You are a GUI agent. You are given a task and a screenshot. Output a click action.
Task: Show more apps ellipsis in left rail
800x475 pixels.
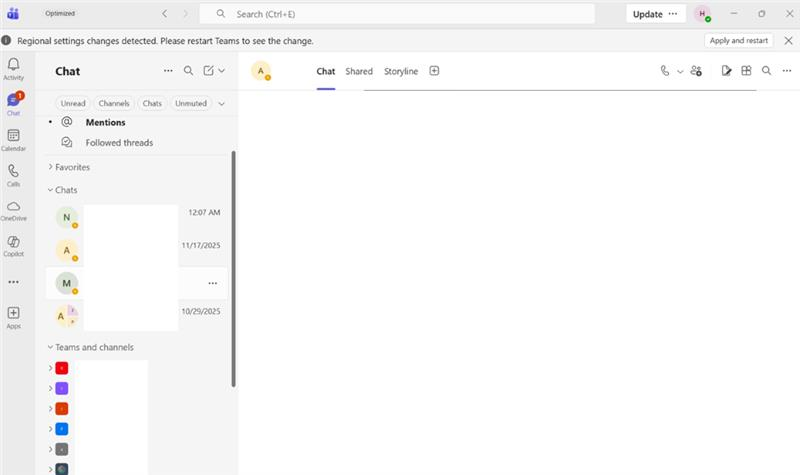[x=13, y=282]
